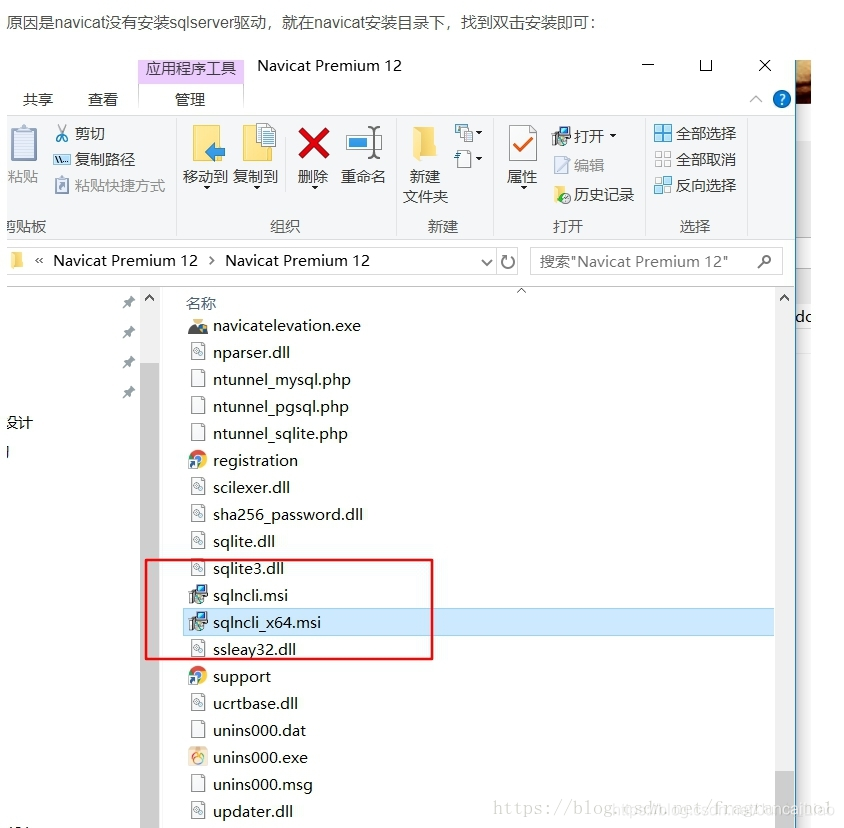Select sha256_password.dll file

point(287,515)
